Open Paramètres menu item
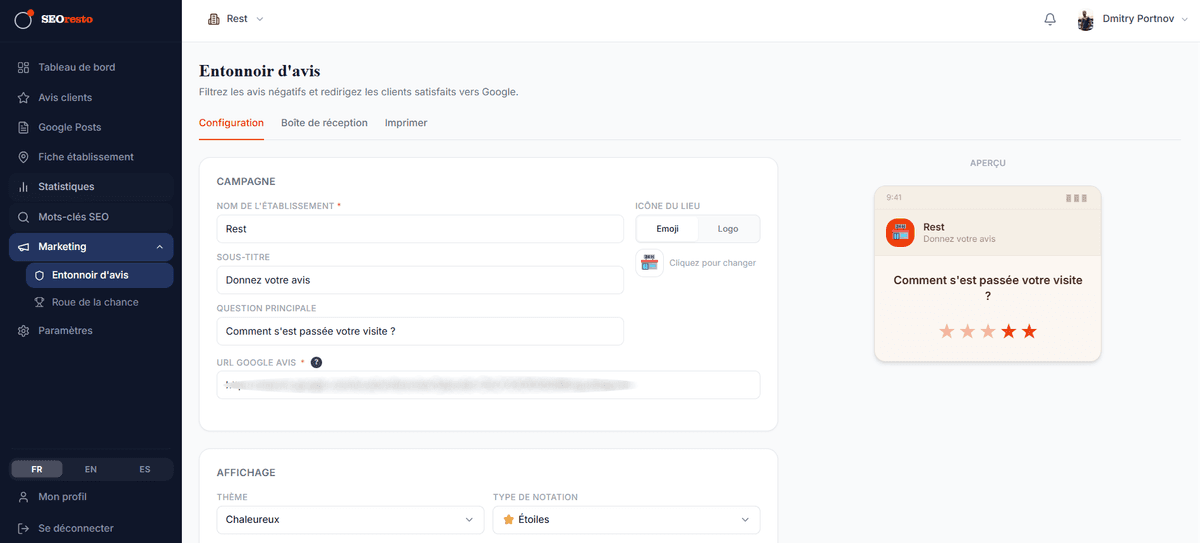The image size is (1200, 543). click(91, 331)
